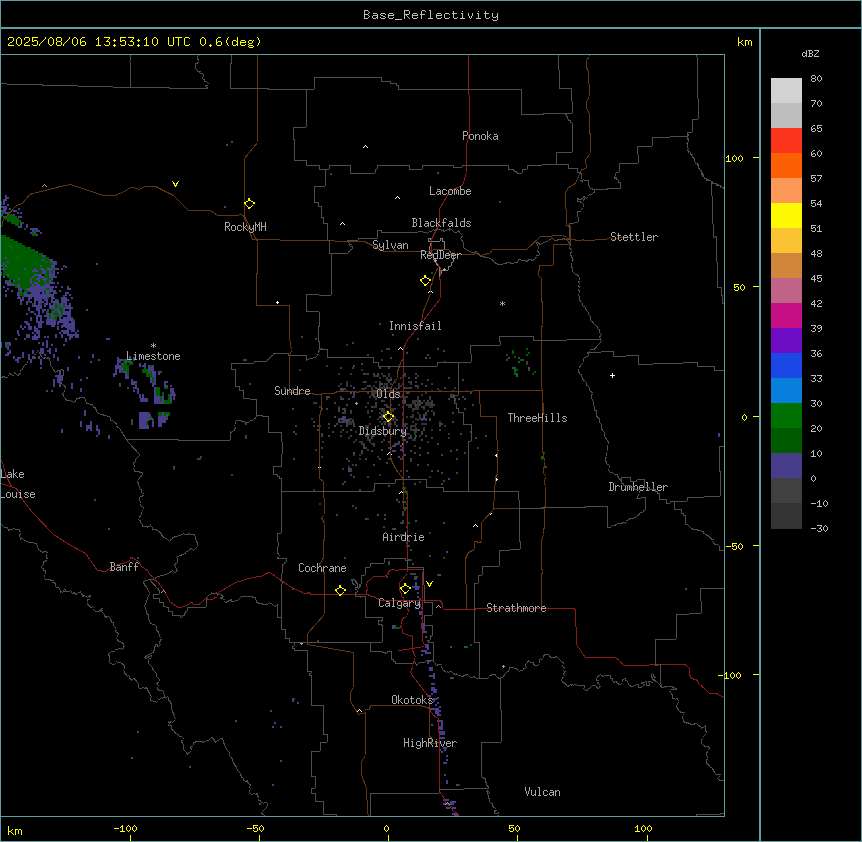Click the yellow diamond marker beside RockyMH
Viewport: 862px width, 842px height.
point(250,204)
